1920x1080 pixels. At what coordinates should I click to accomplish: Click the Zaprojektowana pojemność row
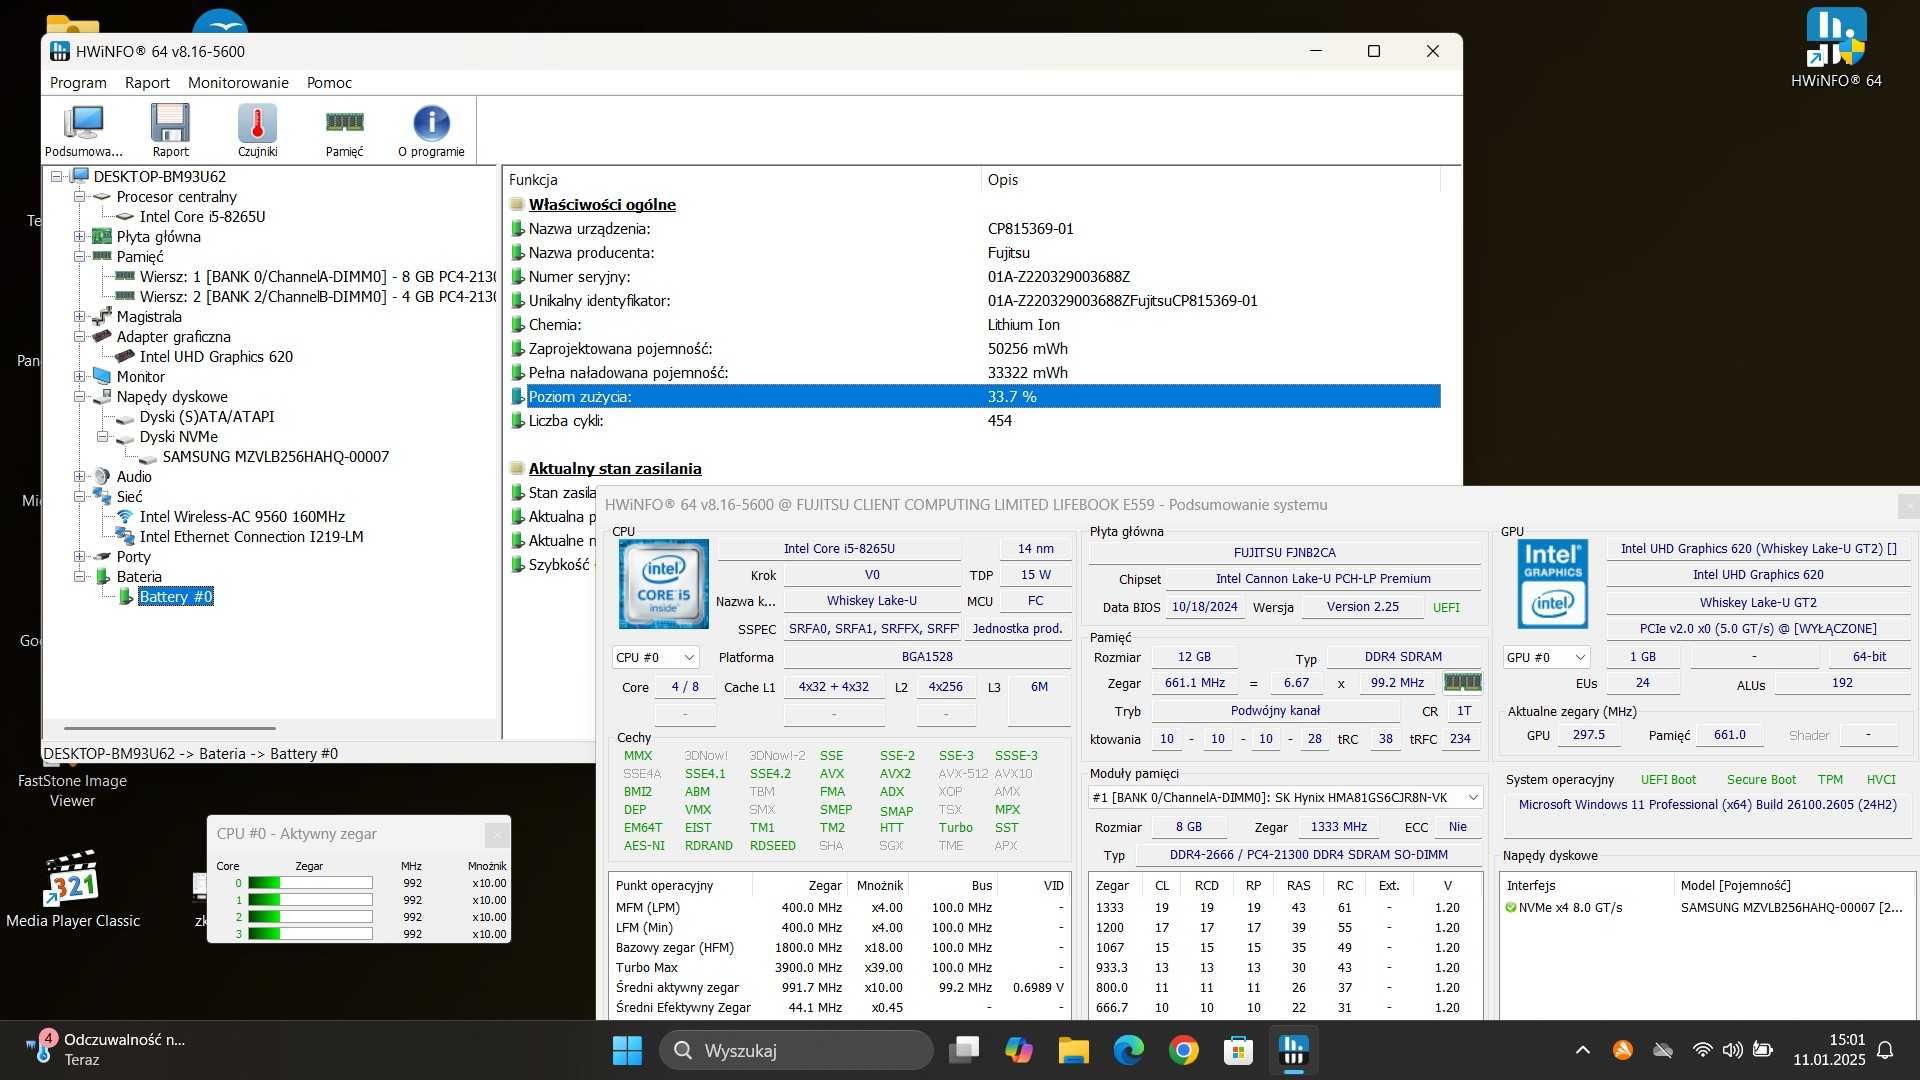pyautogui.click(x=975, y=349)
